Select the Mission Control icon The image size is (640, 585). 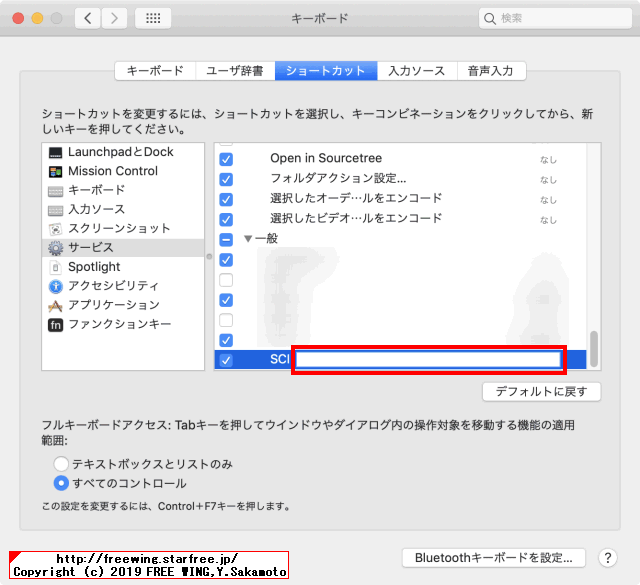pos(56,171)
